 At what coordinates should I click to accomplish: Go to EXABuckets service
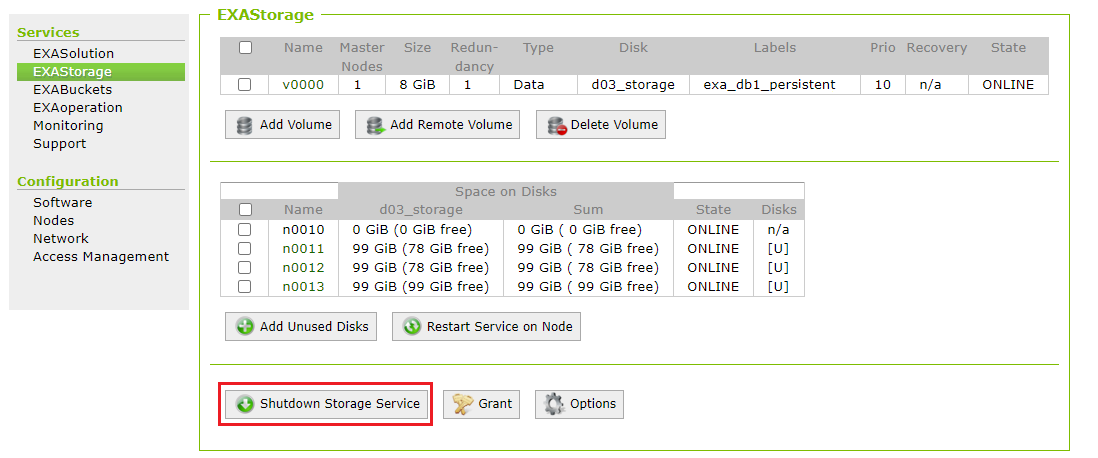(73, 90)
